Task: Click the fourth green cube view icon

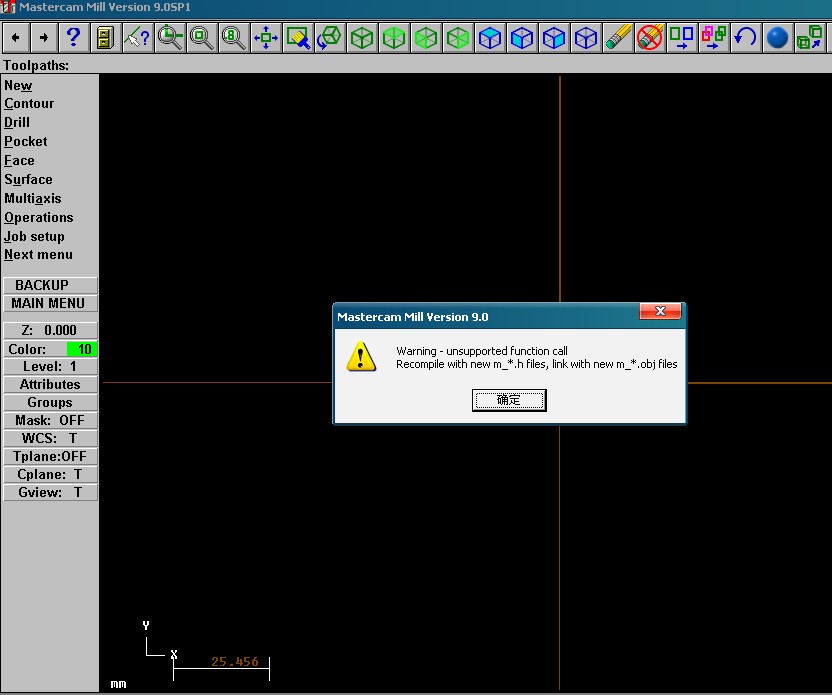Action: 457,38
